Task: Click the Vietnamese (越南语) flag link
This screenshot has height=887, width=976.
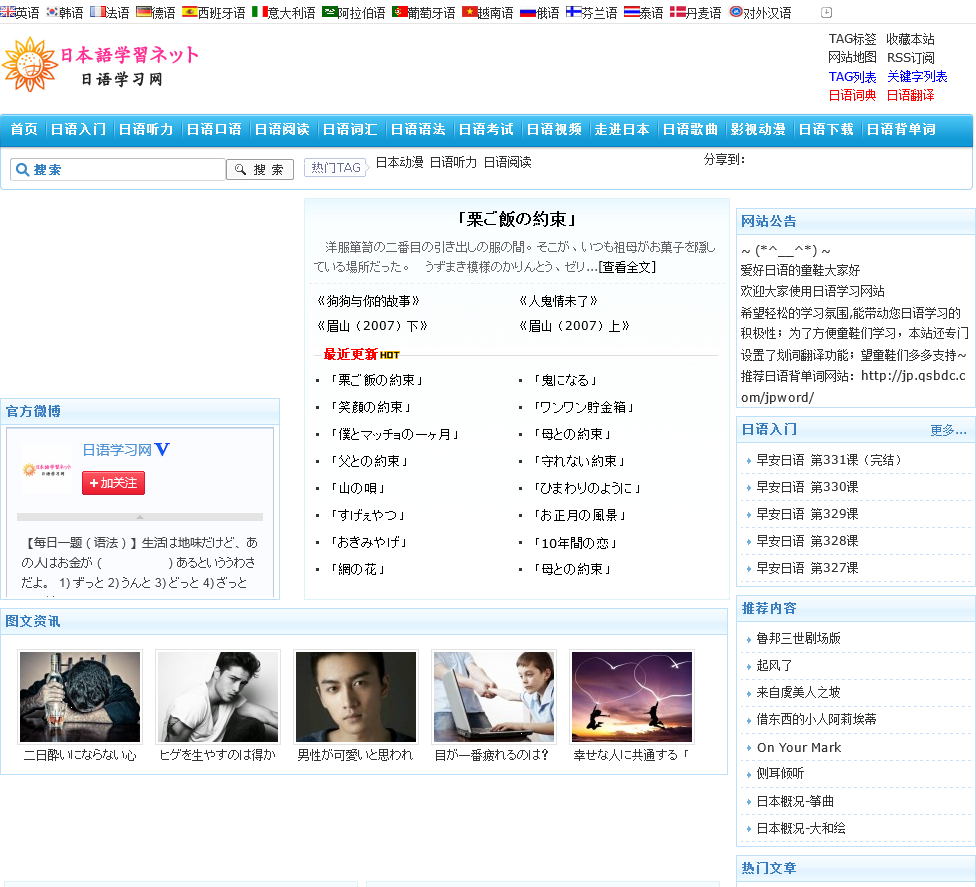Action: [x=488, y=12]
